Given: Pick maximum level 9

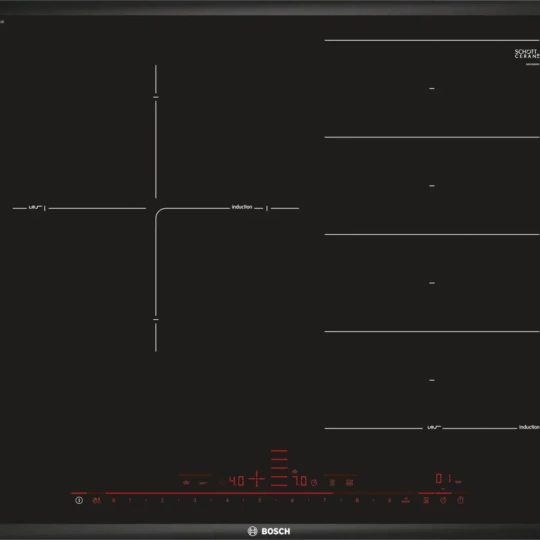Looking at the screenshot, I should [x=389, y=500].
